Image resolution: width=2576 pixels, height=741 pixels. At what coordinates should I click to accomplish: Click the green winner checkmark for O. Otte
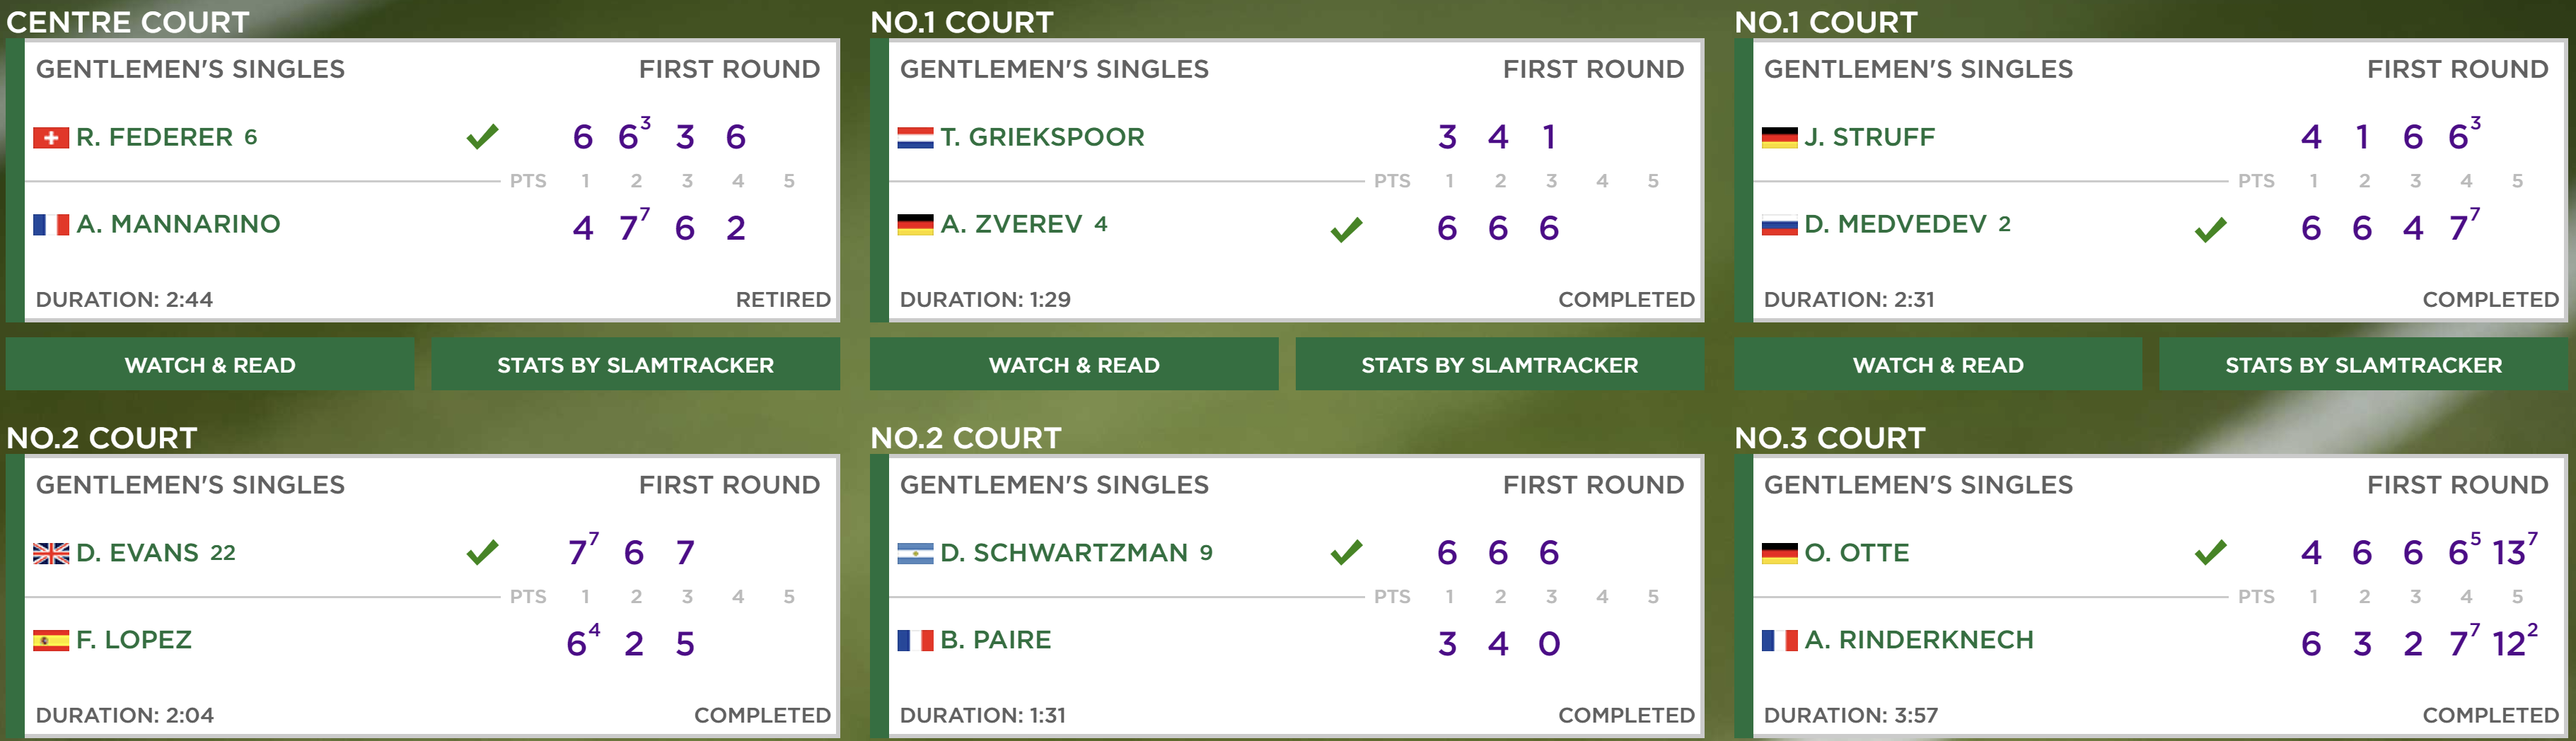point(2210,552)
